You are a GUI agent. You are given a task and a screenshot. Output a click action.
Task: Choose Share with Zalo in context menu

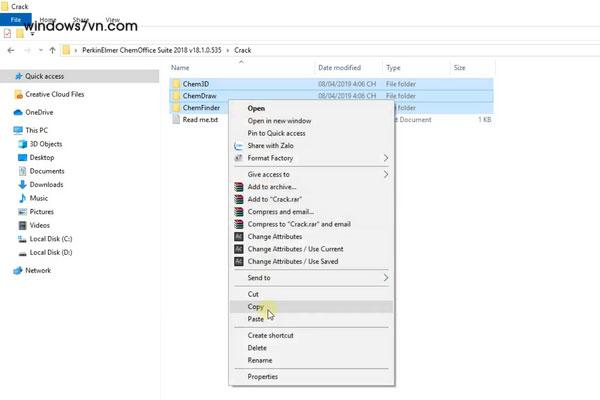[270, 146]
